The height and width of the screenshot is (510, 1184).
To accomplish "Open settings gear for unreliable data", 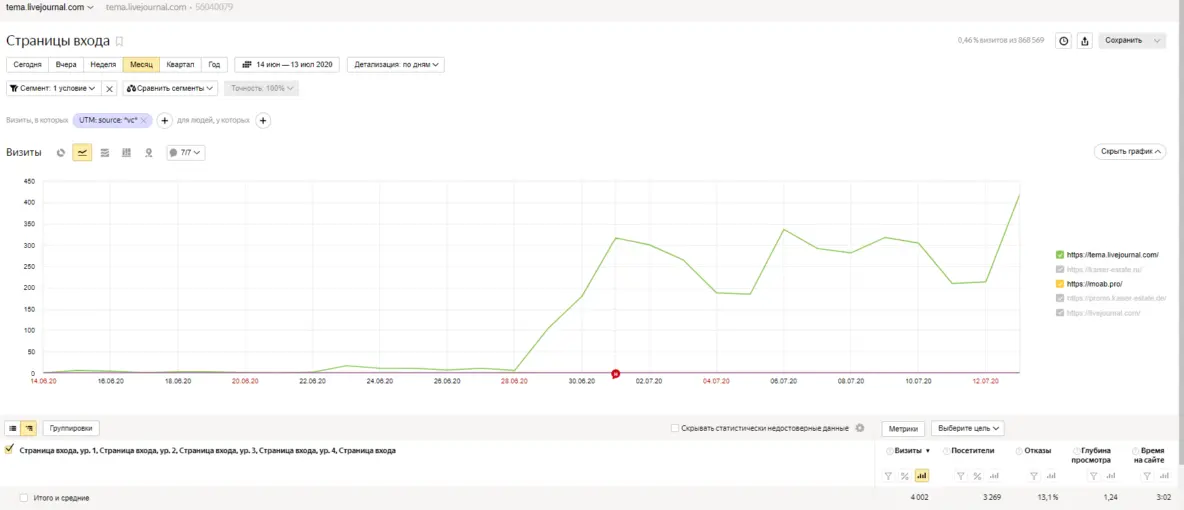I will (859, 428).
